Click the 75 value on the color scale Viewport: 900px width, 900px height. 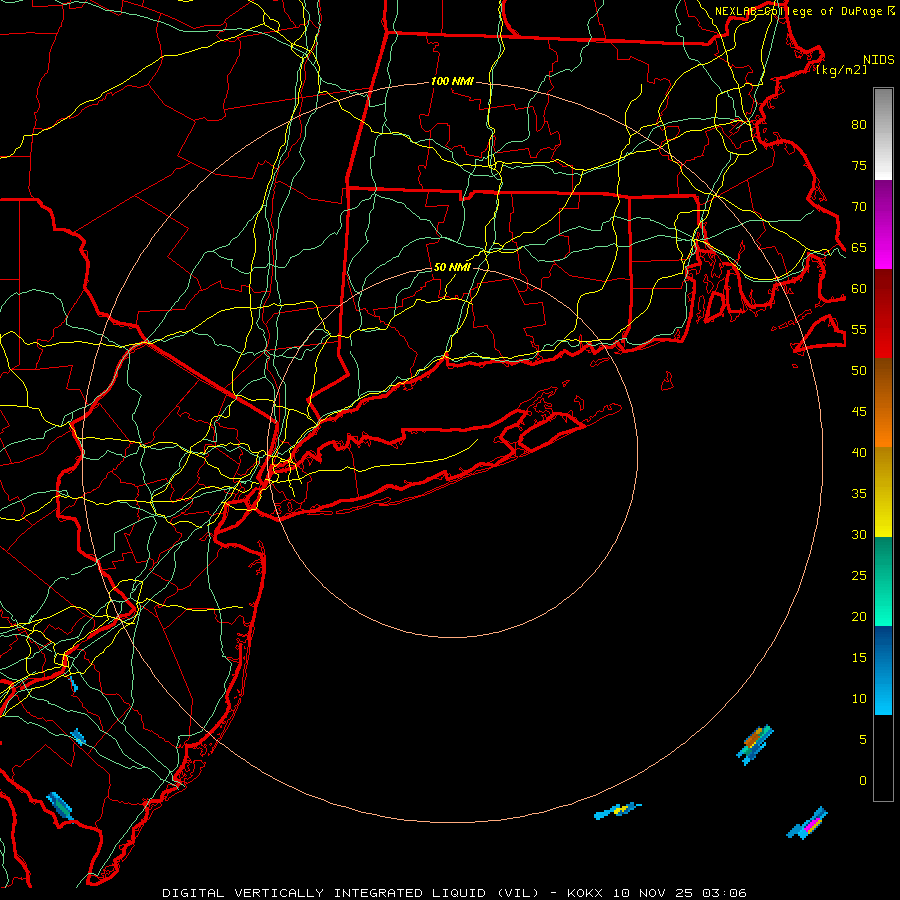[x=859, y=166]
